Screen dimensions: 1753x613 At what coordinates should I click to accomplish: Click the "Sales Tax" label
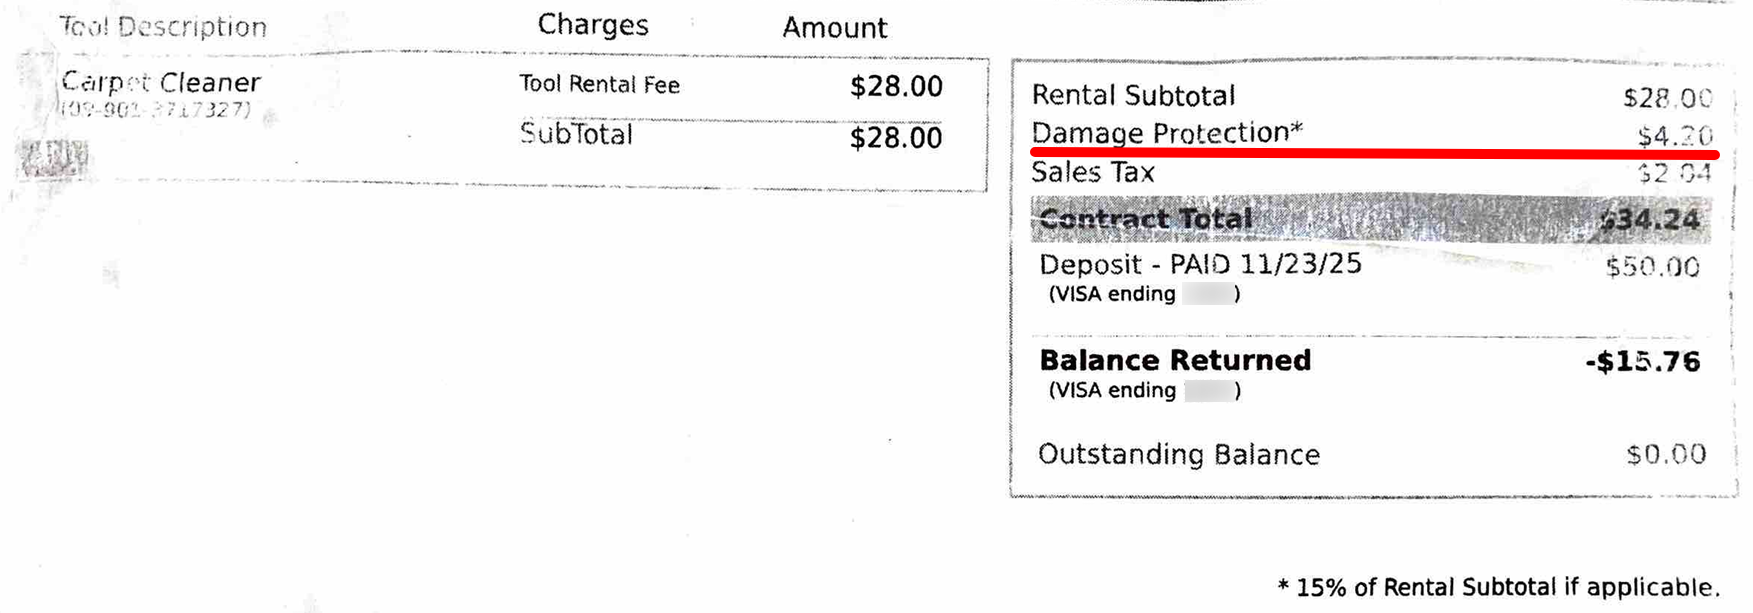coord(1093,173)
